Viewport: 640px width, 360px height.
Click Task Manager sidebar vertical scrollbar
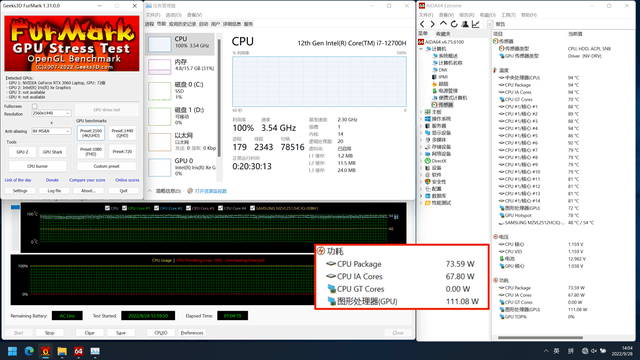click(x=219, y=98)
